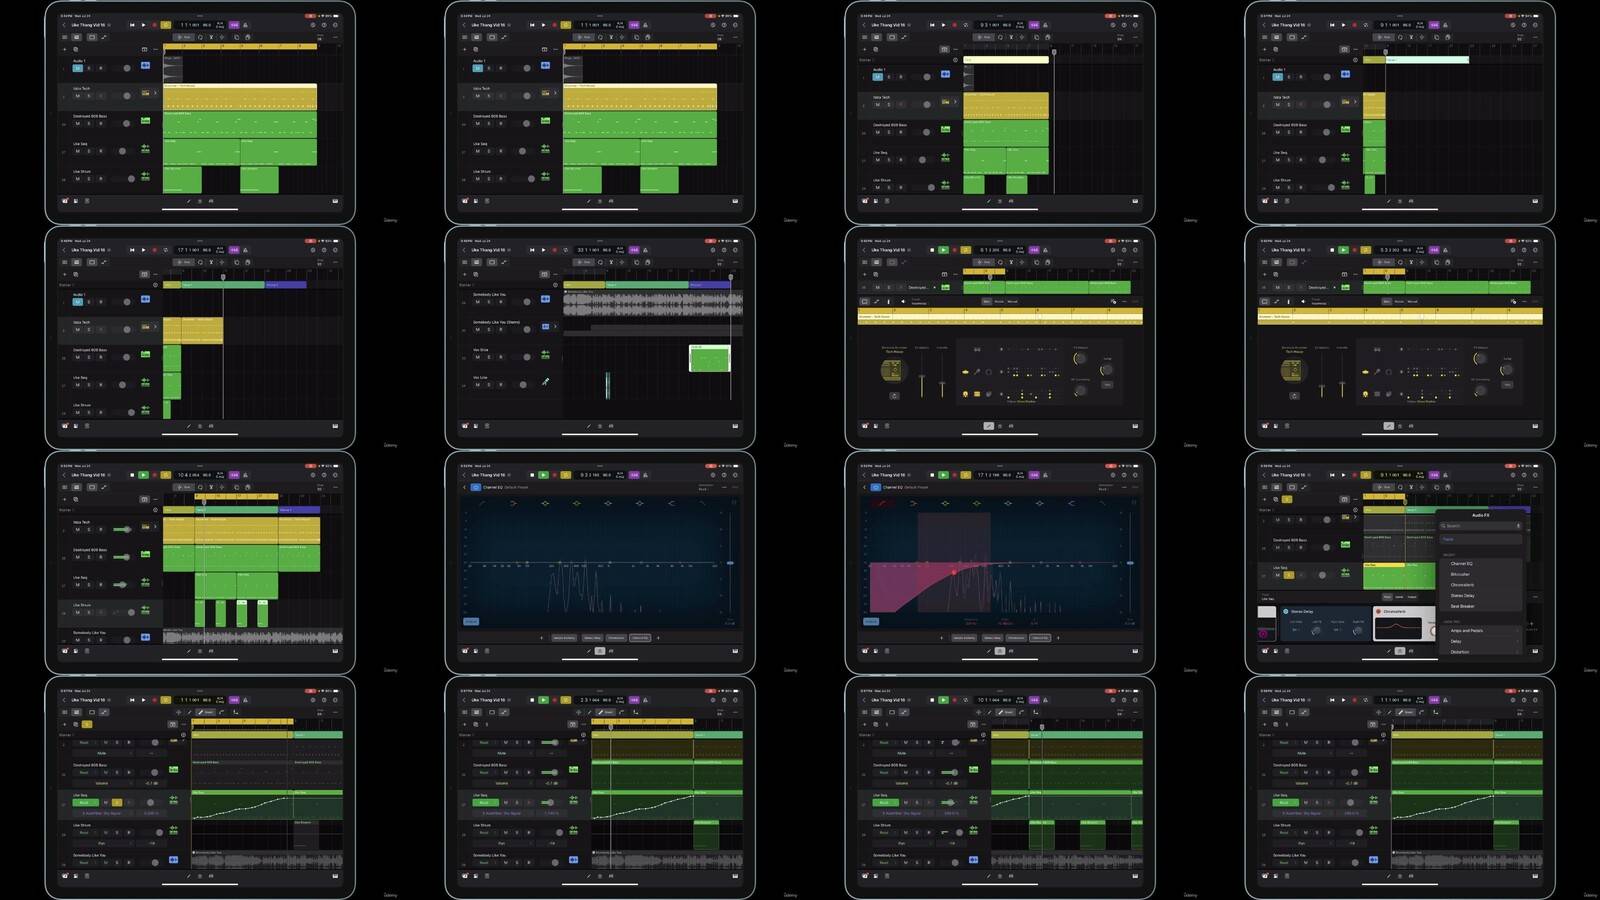
Task: Tap Play in row 1 col 2 iPad
Action: click(543, 25)
